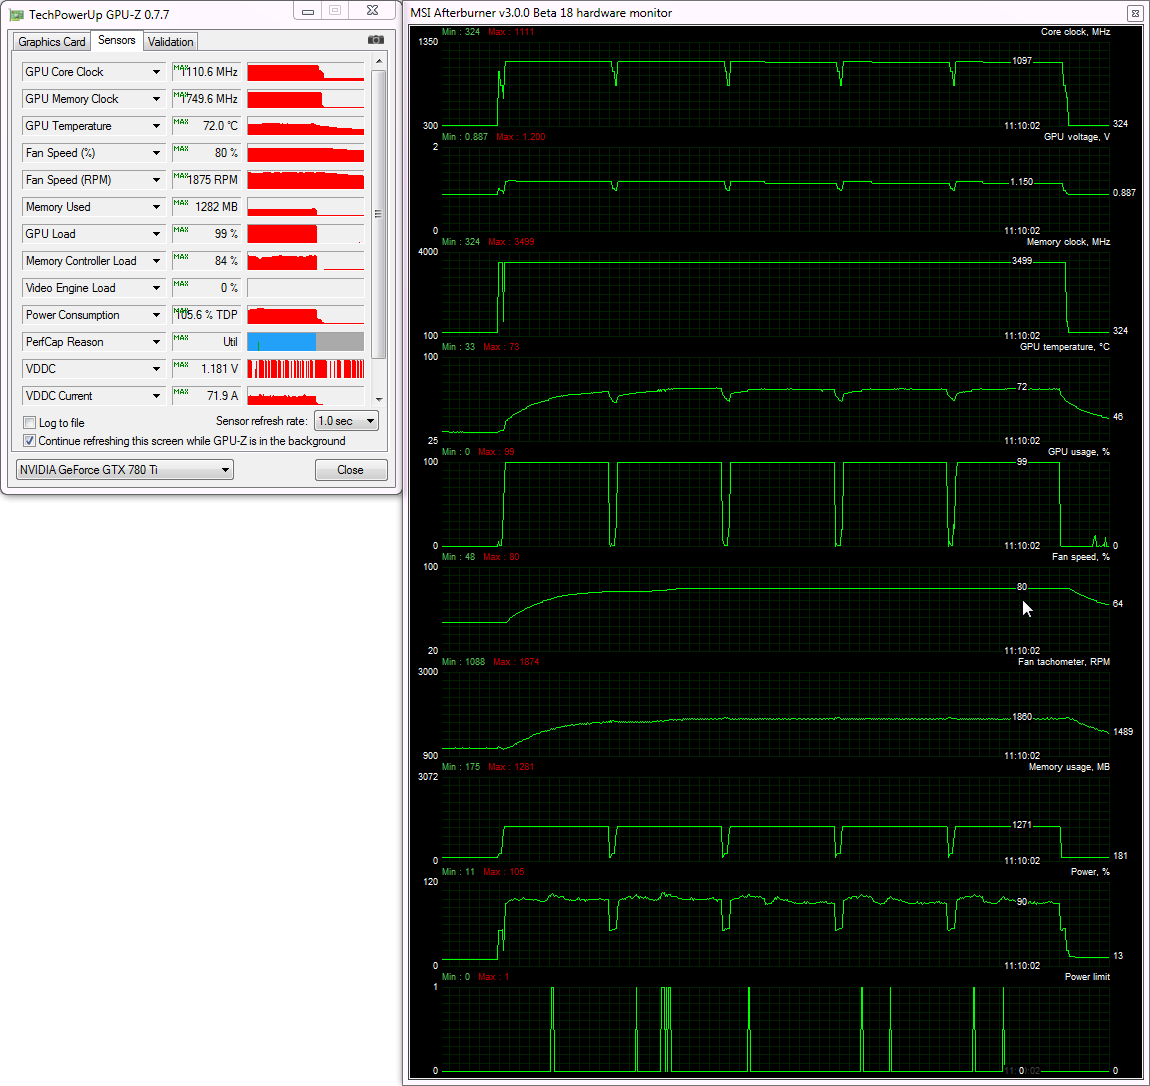Open the Validation tab
The height and width of the screenshot is (1086, 1150).
pos(170,42)
